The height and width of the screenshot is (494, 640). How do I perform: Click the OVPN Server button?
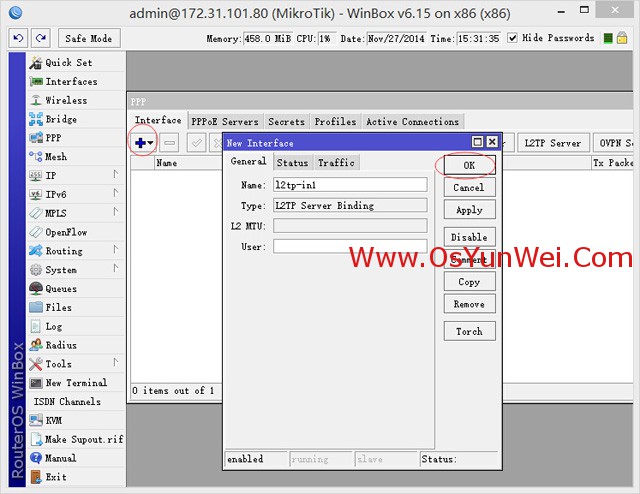tap(614, 143)
